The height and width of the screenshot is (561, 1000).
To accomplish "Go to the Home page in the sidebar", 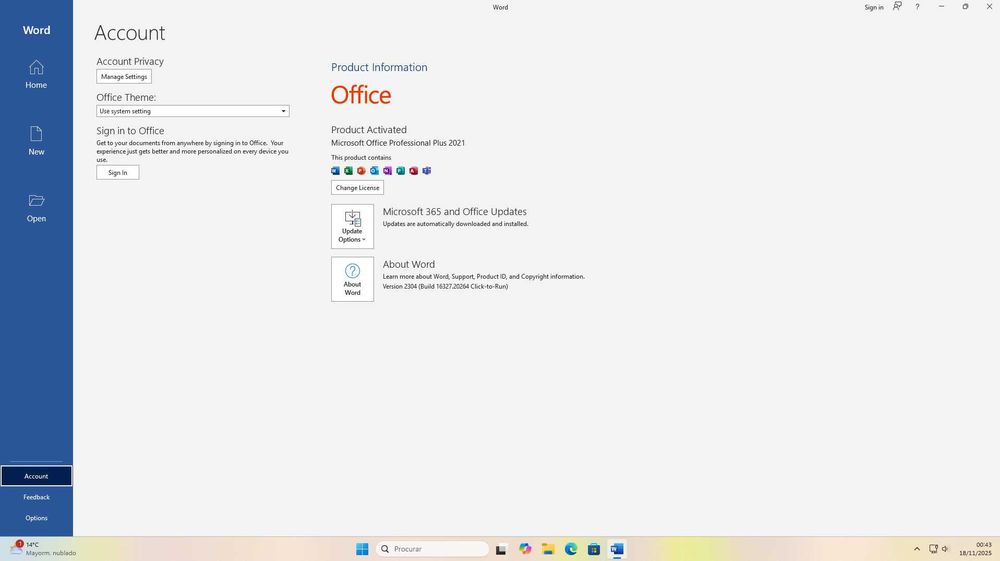I will click(36, 74).
